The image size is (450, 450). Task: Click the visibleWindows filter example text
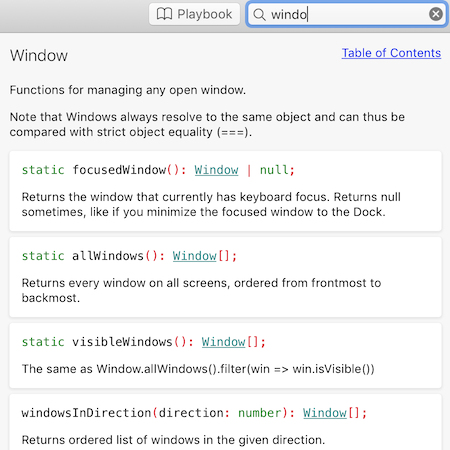[x=198, y=369]
